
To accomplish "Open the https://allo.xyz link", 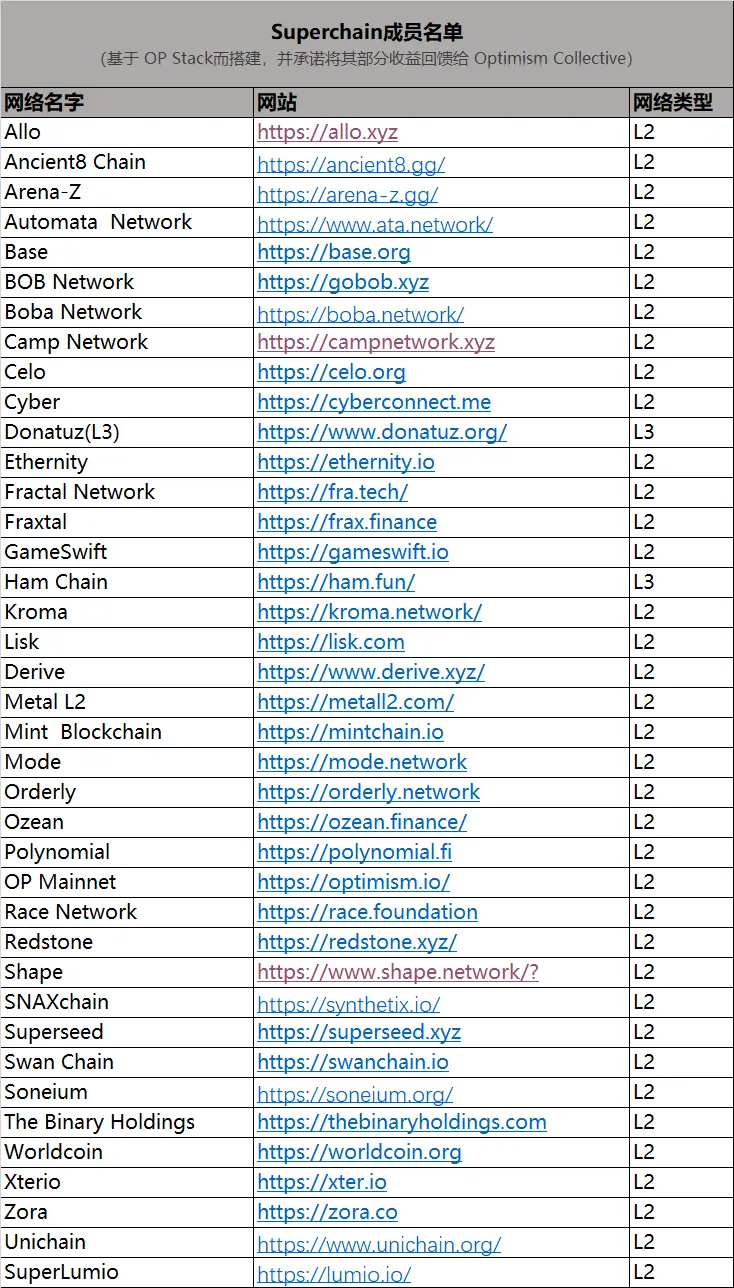I will pos(327,132).
